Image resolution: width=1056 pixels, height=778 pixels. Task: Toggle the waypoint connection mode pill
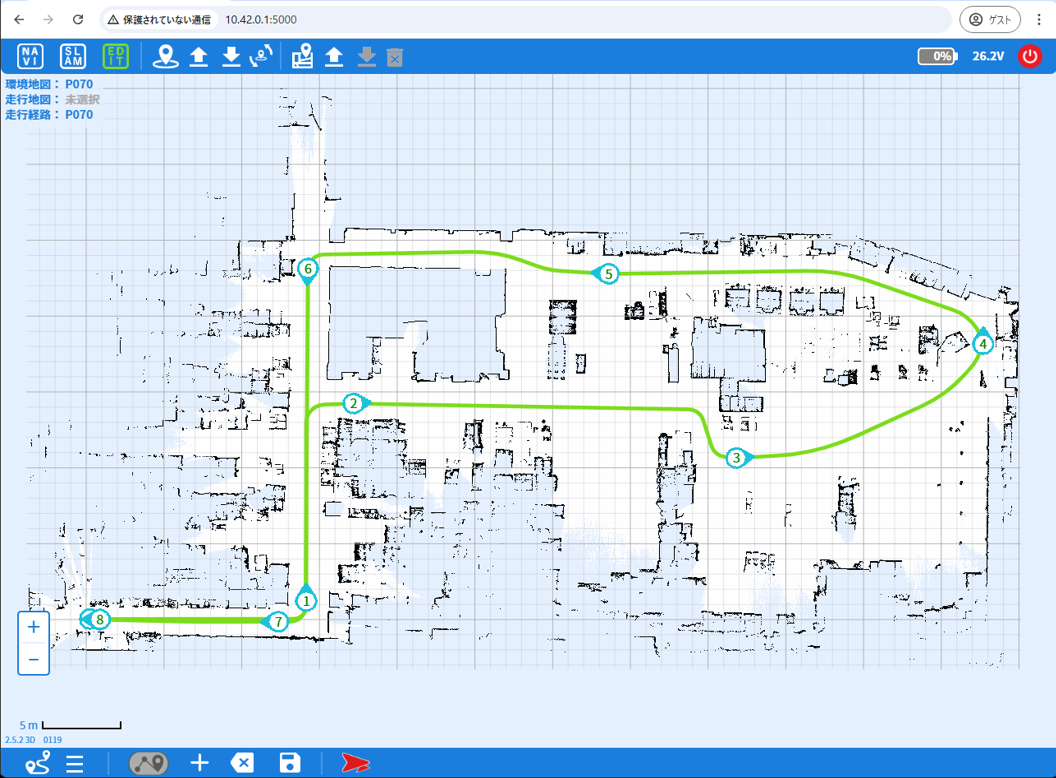tap(148, 763)
